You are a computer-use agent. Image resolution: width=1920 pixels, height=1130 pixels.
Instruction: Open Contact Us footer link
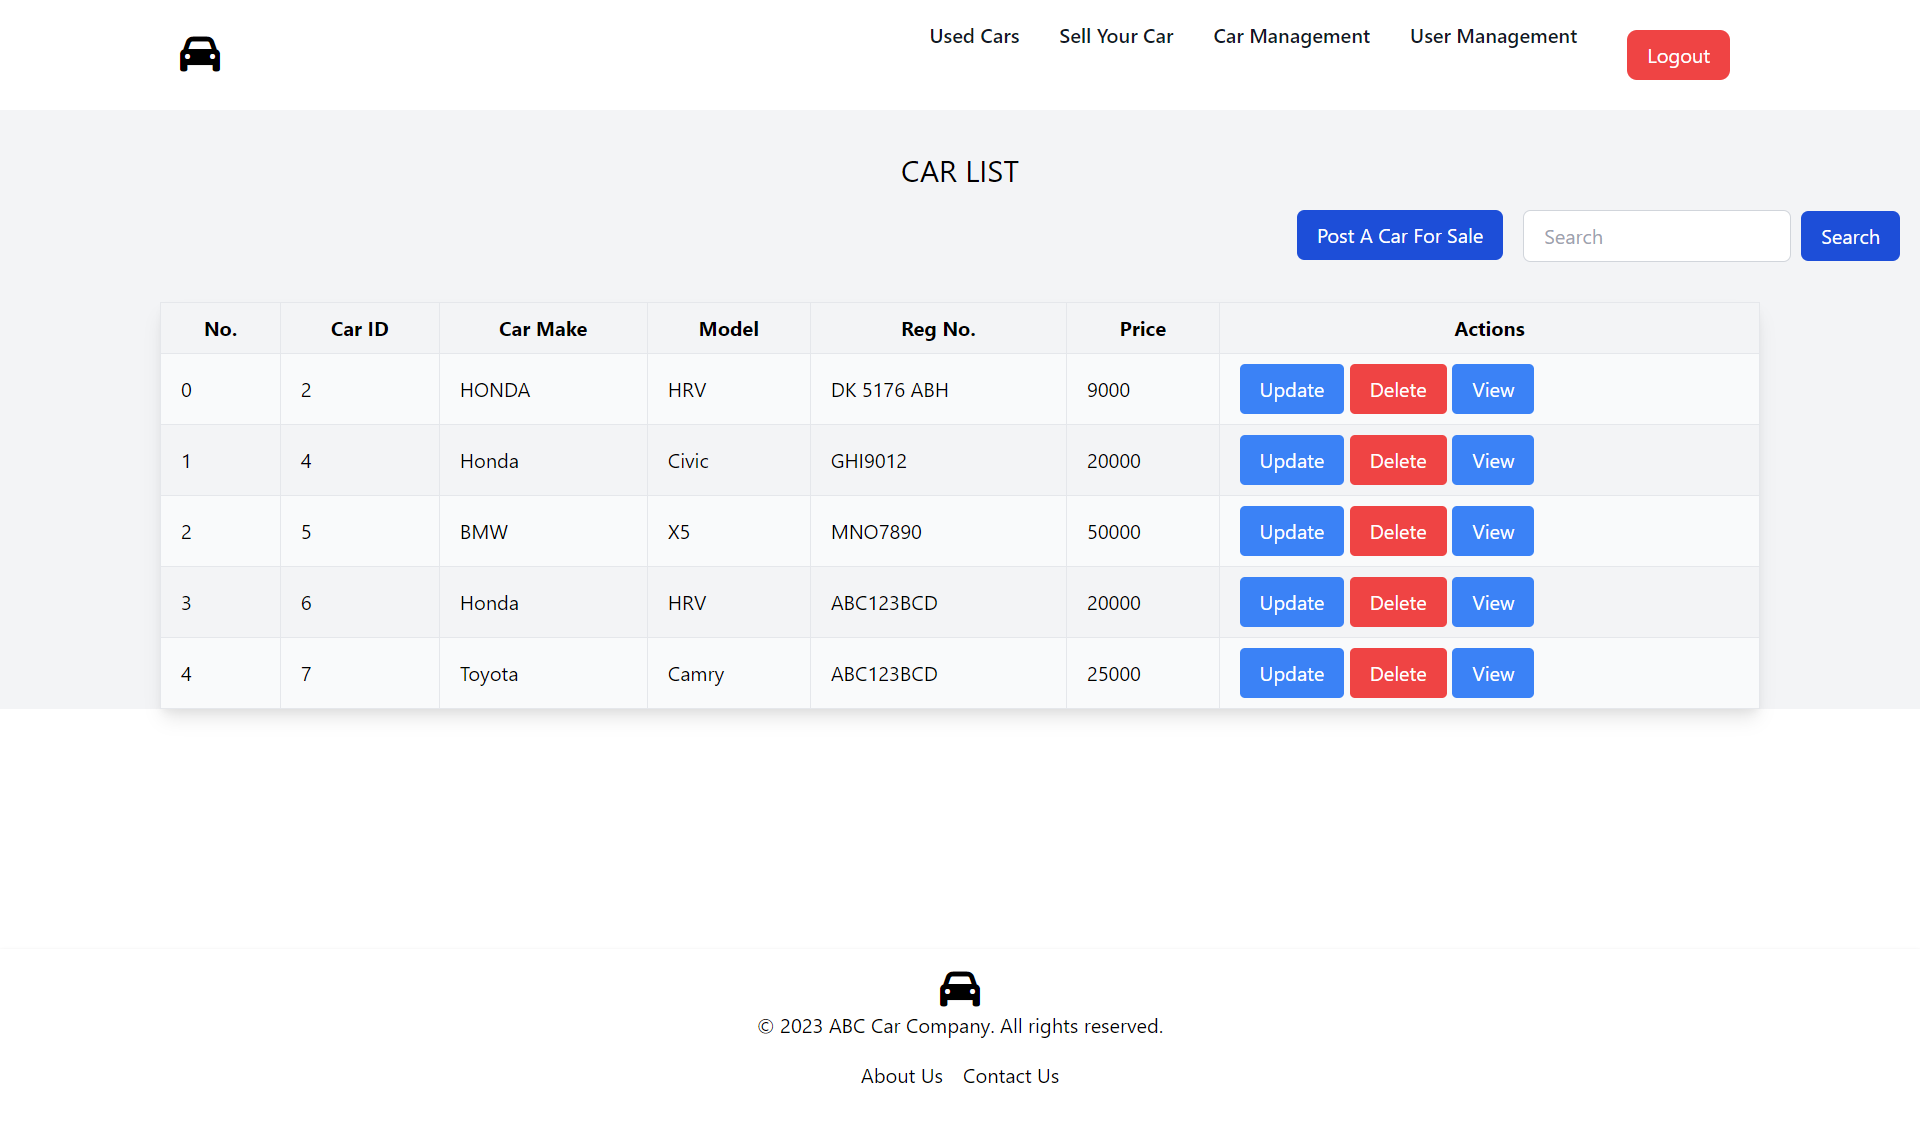point(1010,1076)
